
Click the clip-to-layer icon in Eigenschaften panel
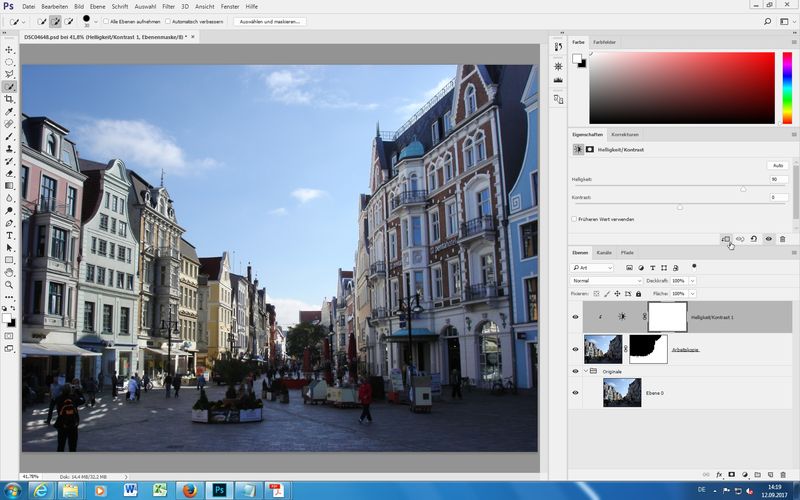pos(726,239)
